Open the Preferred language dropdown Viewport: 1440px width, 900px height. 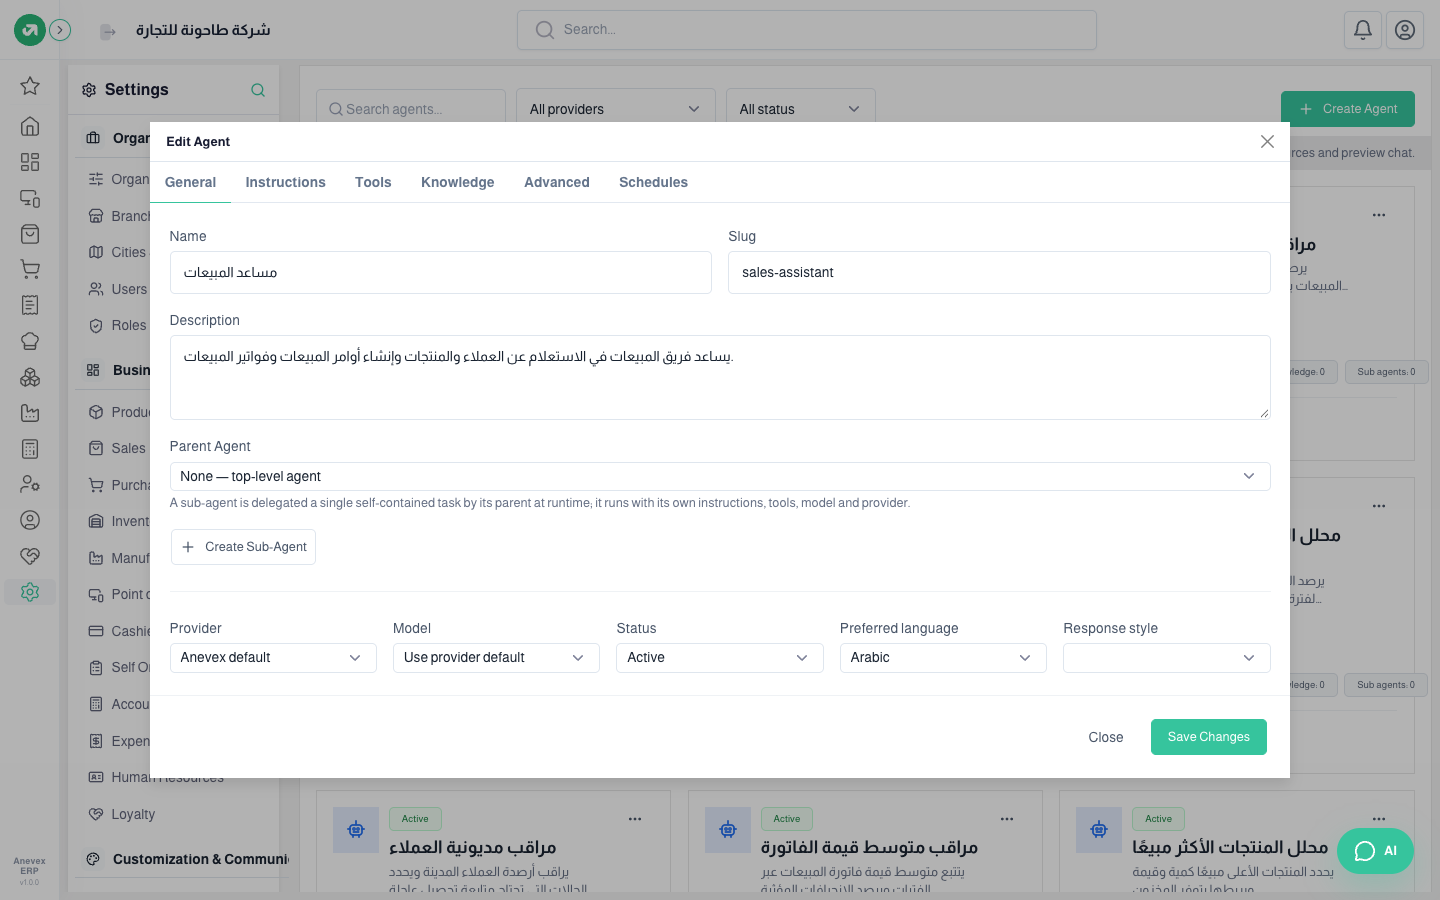pos(943,658)
